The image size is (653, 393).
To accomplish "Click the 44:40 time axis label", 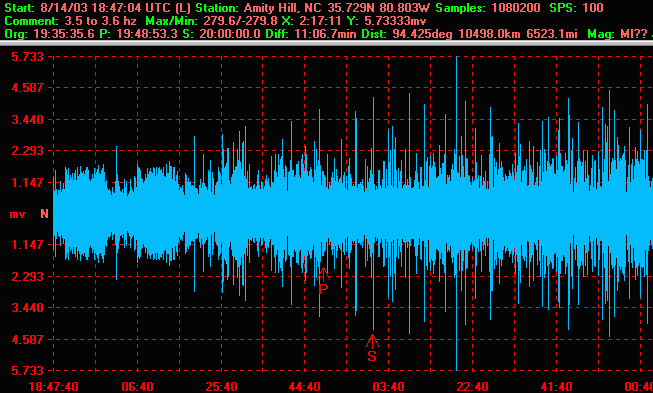I will click(305, 387).
